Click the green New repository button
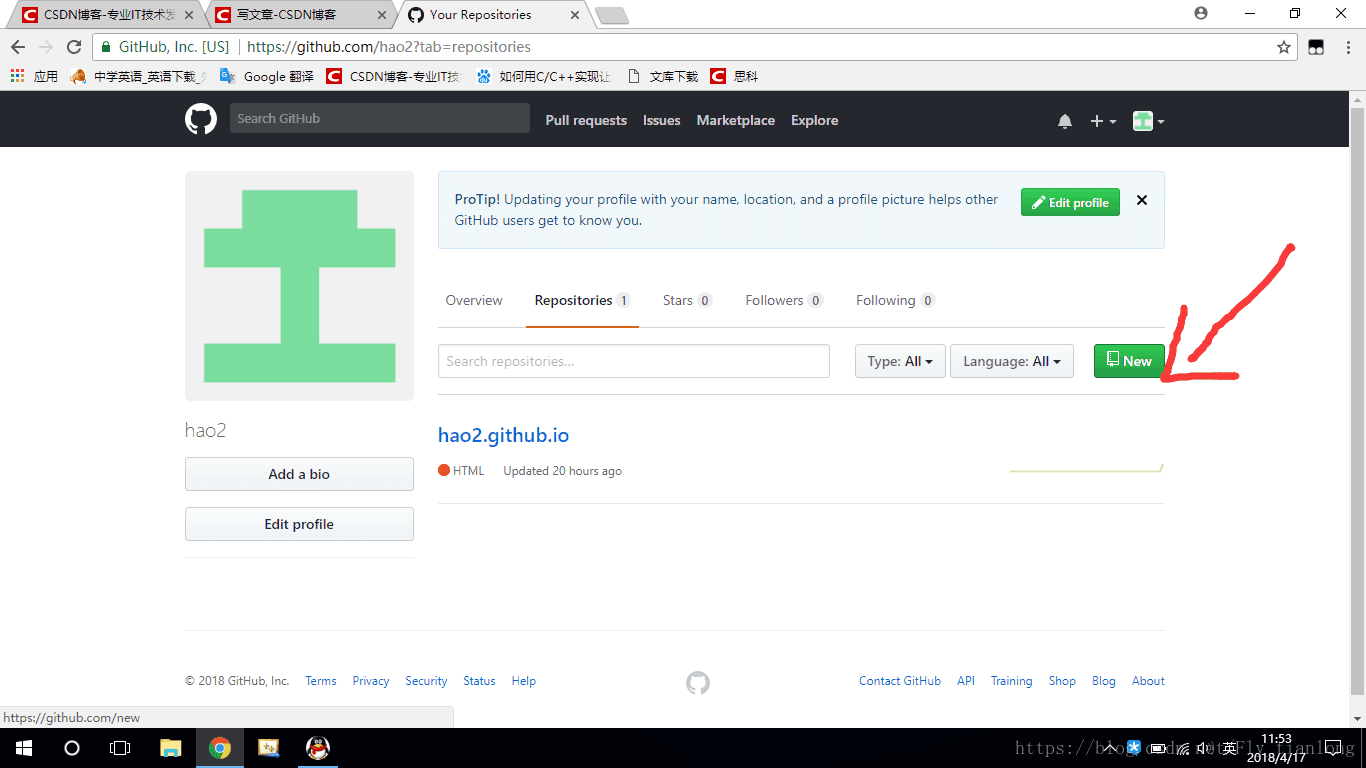 click(x=1129, y=361)
